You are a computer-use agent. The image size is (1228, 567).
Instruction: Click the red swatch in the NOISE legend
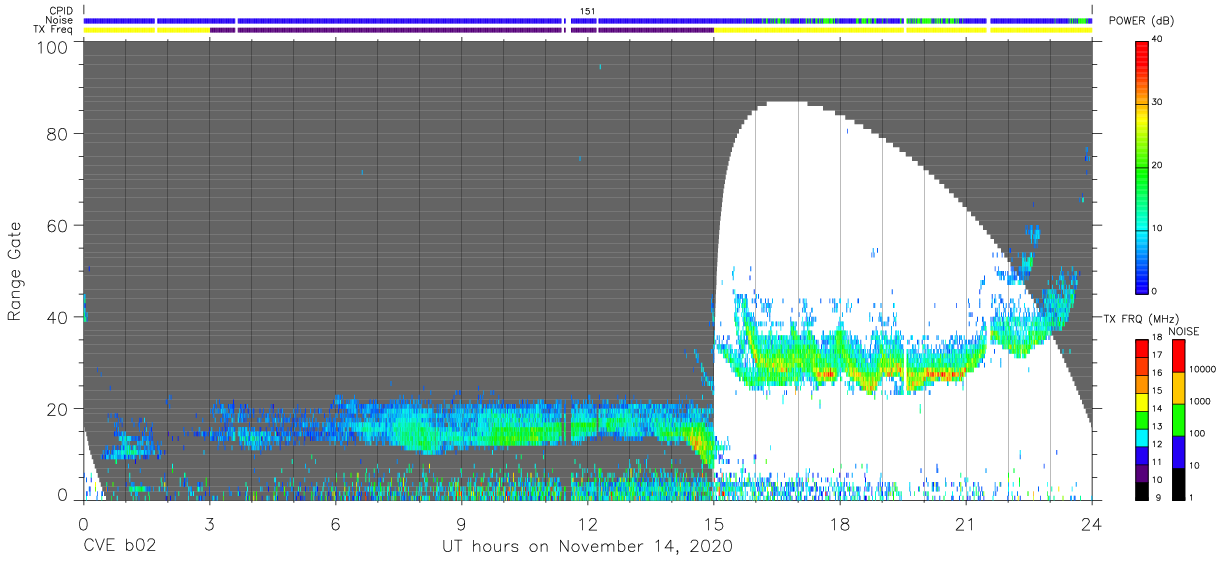(x=1179, y=355)
